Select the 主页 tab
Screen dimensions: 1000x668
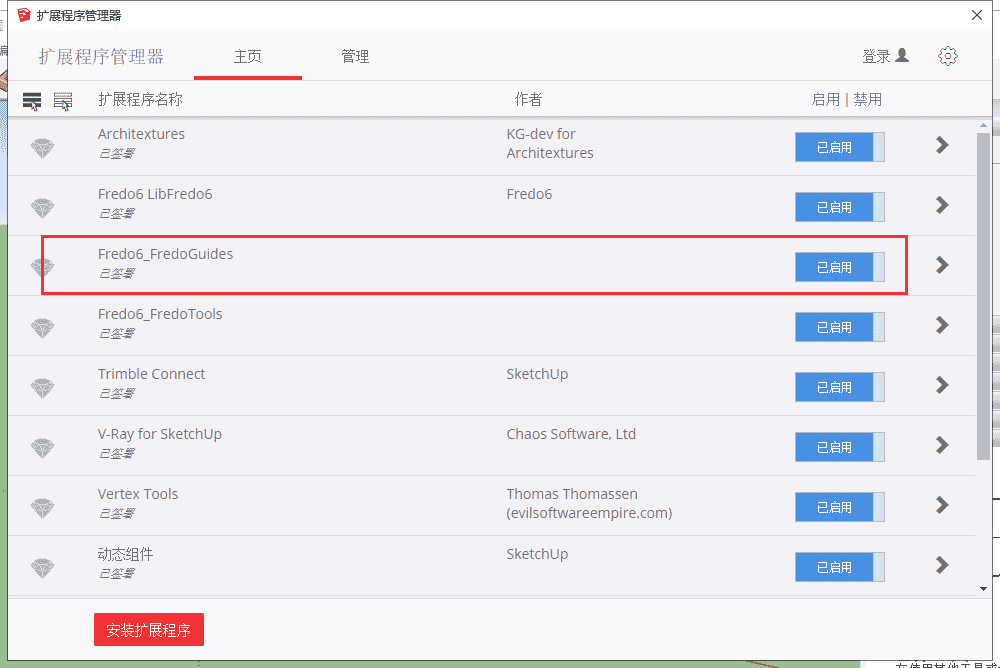click(x=247, y=56)
